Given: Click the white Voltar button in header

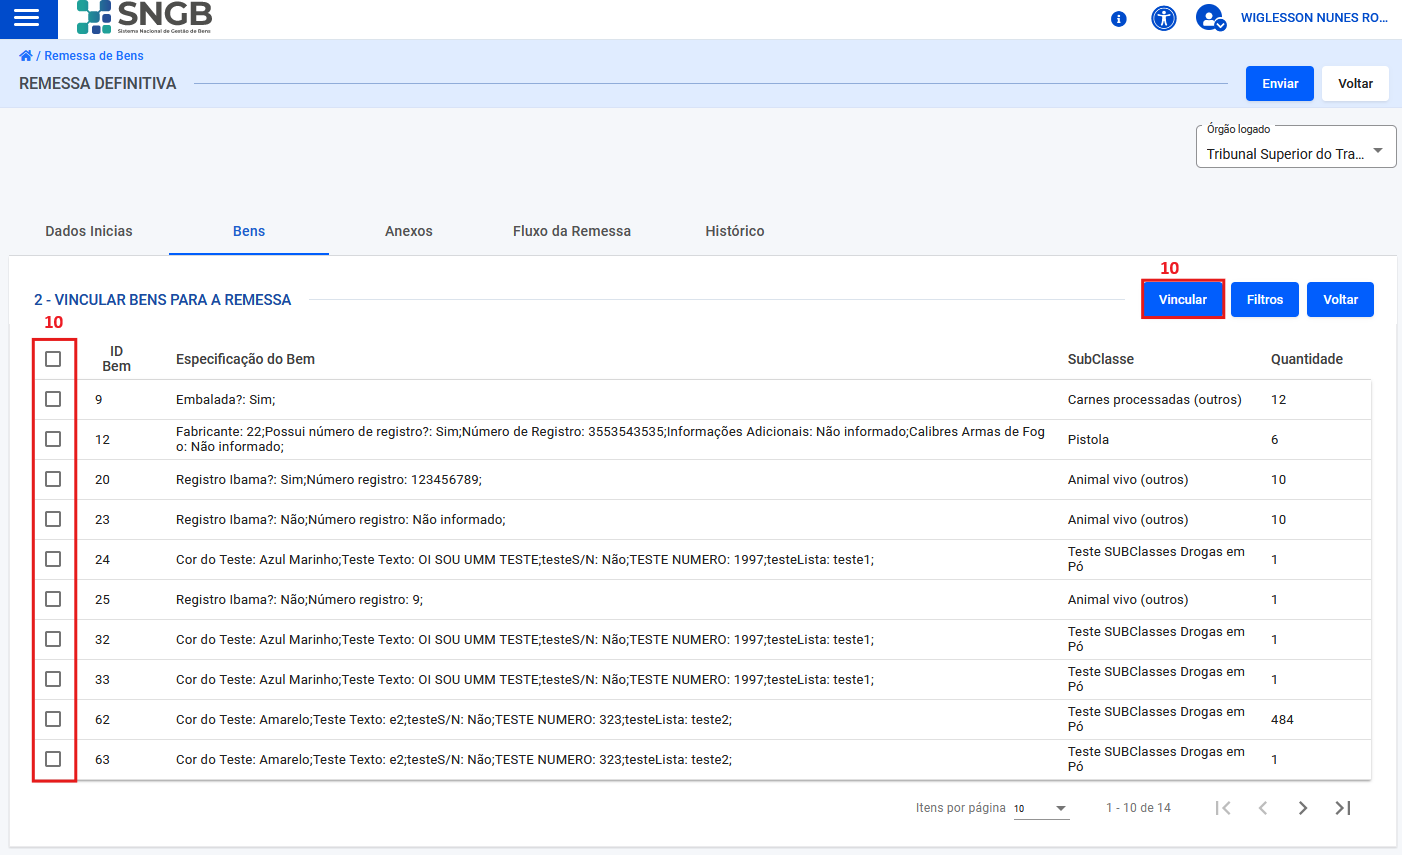Looking at the screenshot, I should pos(1356,84).
